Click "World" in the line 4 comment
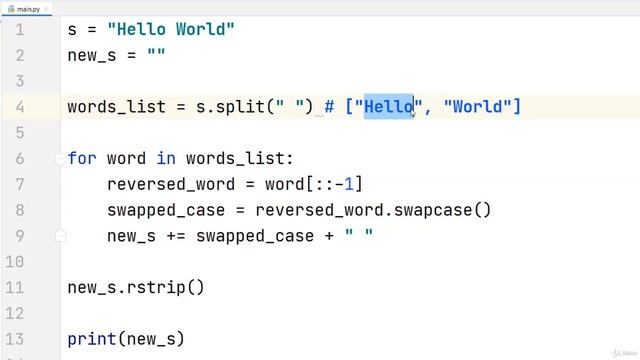This screenshot has width=640, height=360. coord(478,107)
